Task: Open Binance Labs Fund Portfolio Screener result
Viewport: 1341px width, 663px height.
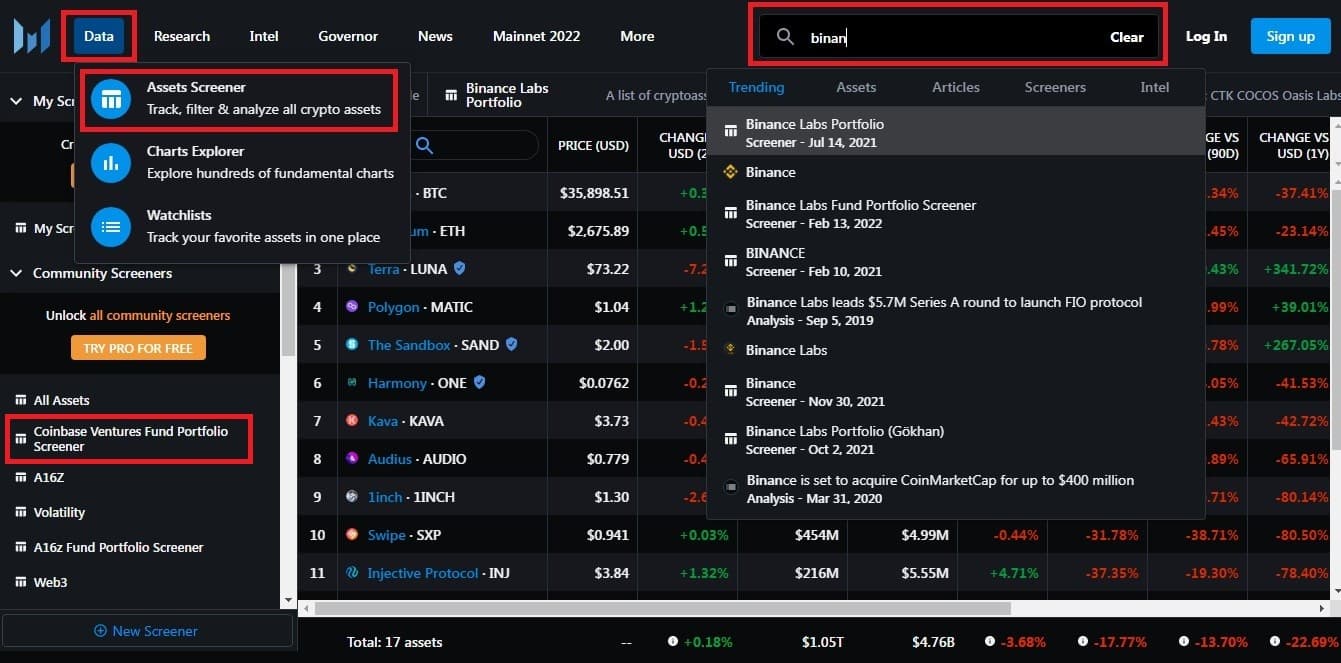Action: pyautogui.click(x=955, y=214)
